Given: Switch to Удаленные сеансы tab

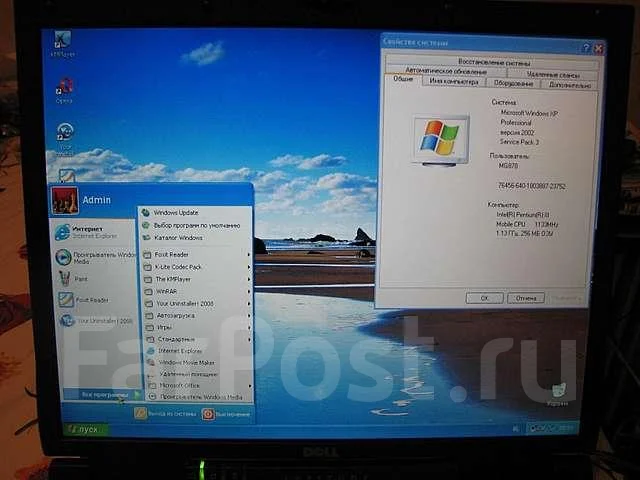Looking at the screenshot, I should (x=553, y=74).
